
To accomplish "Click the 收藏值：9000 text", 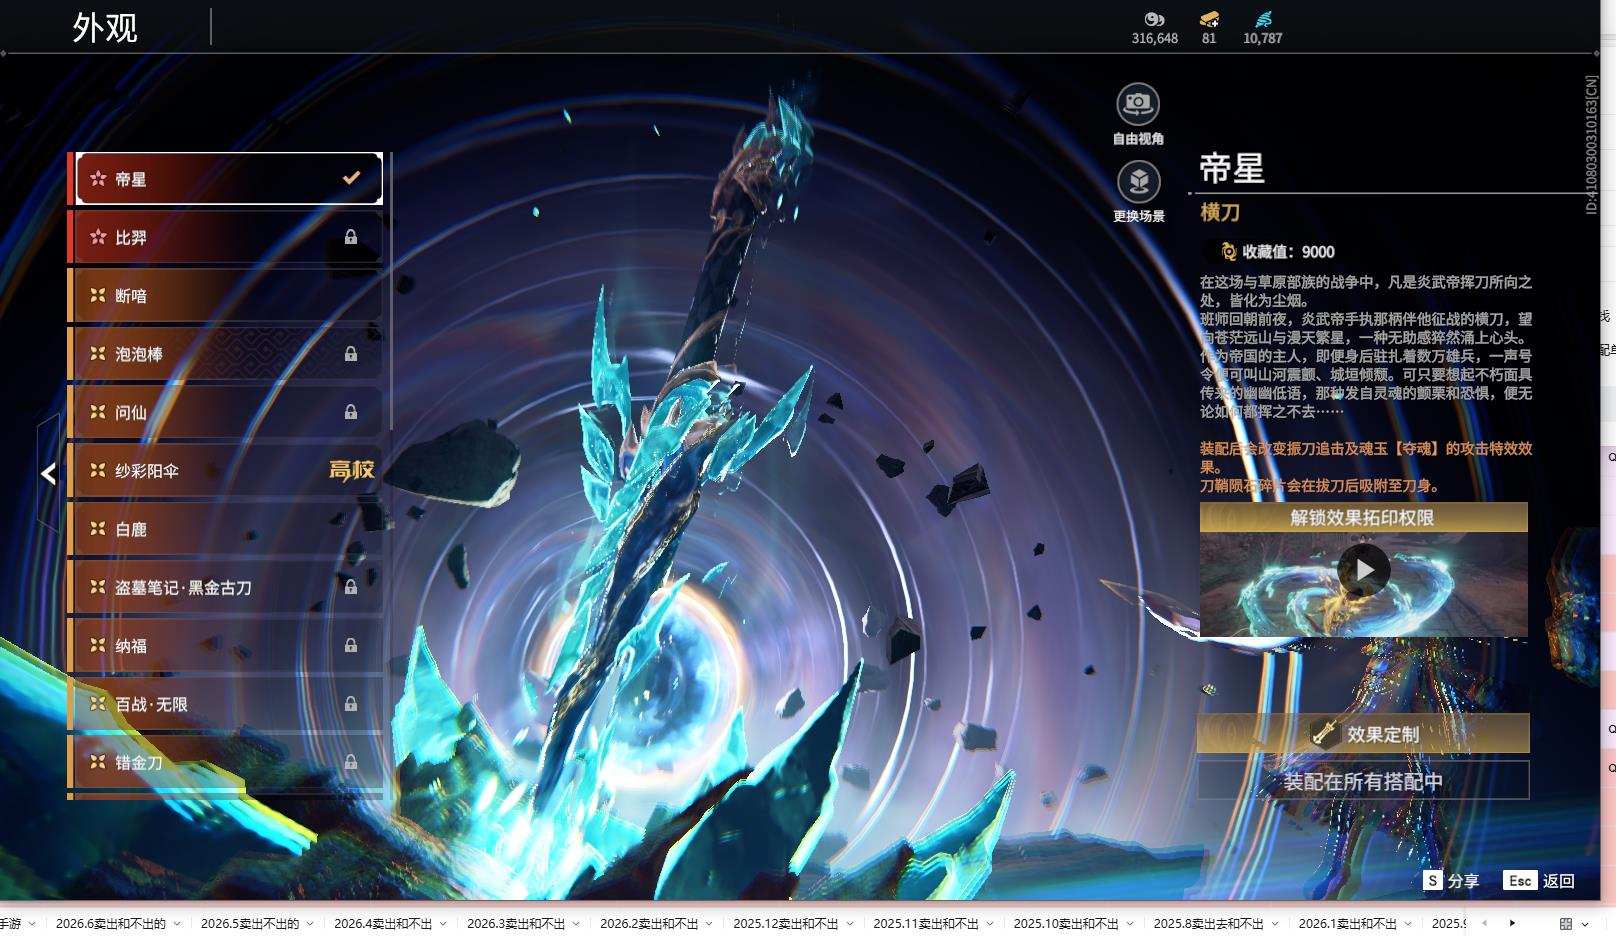I will (1288, 252).
